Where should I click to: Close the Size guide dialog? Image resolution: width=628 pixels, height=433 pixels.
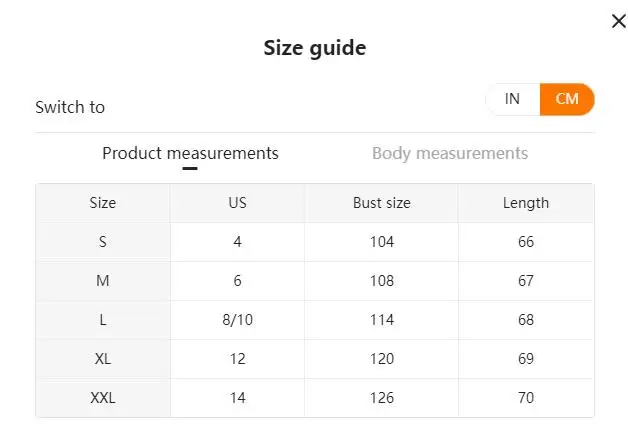coord(619,21)
